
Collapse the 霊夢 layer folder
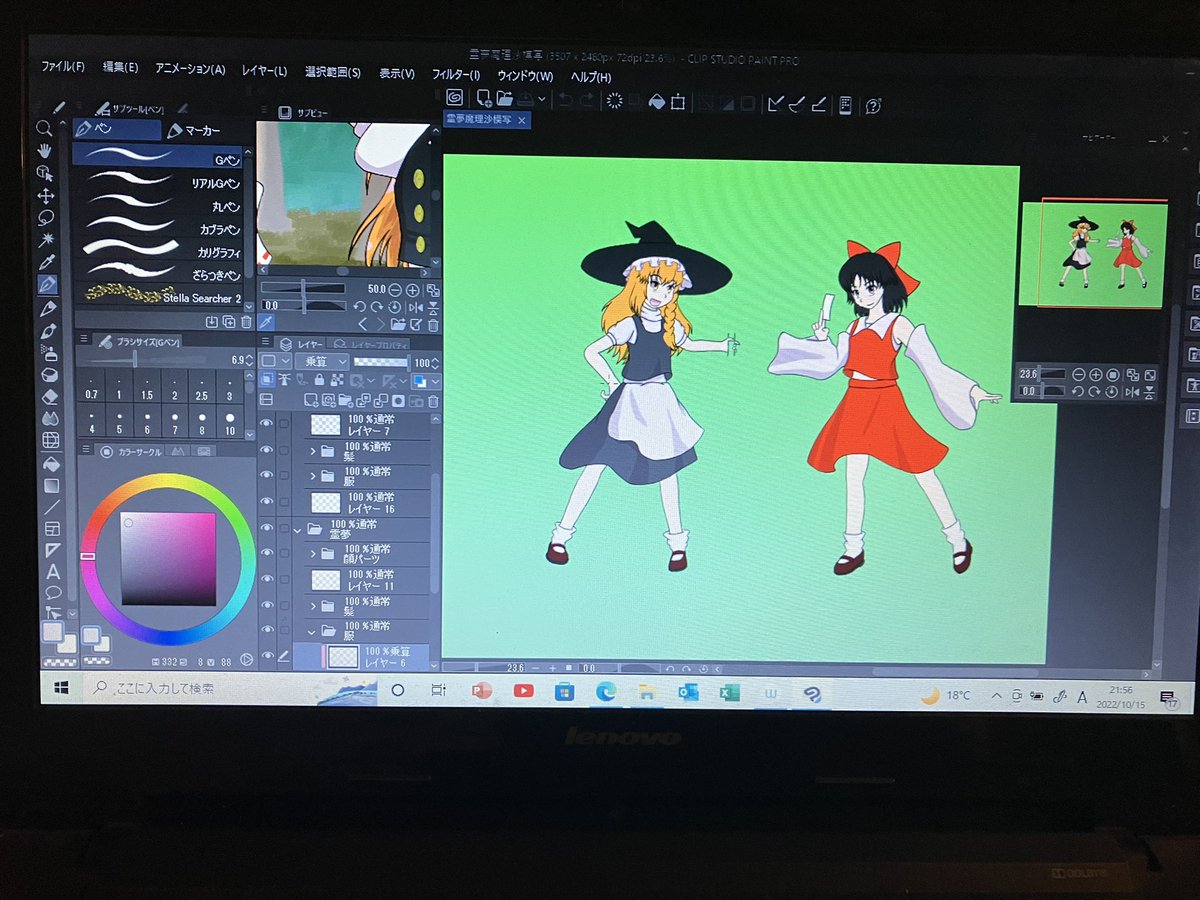pyautogui.click(x=297, y=531)
